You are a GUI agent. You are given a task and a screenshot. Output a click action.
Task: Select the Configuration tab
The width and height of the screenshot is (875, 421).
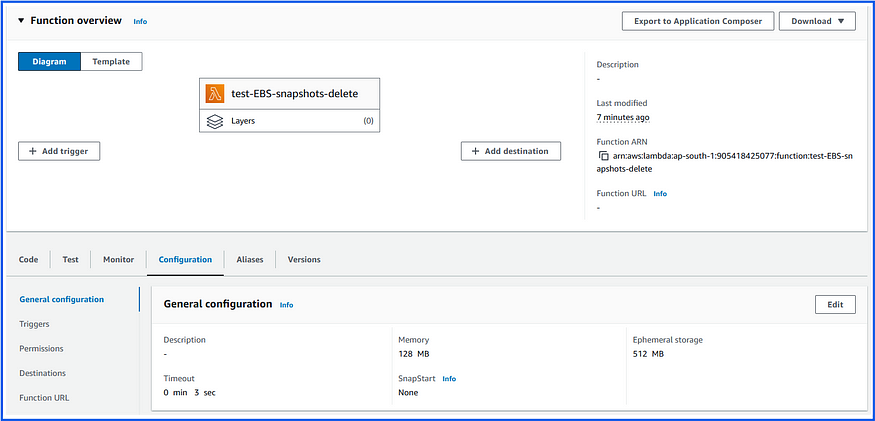click(185, 260)
